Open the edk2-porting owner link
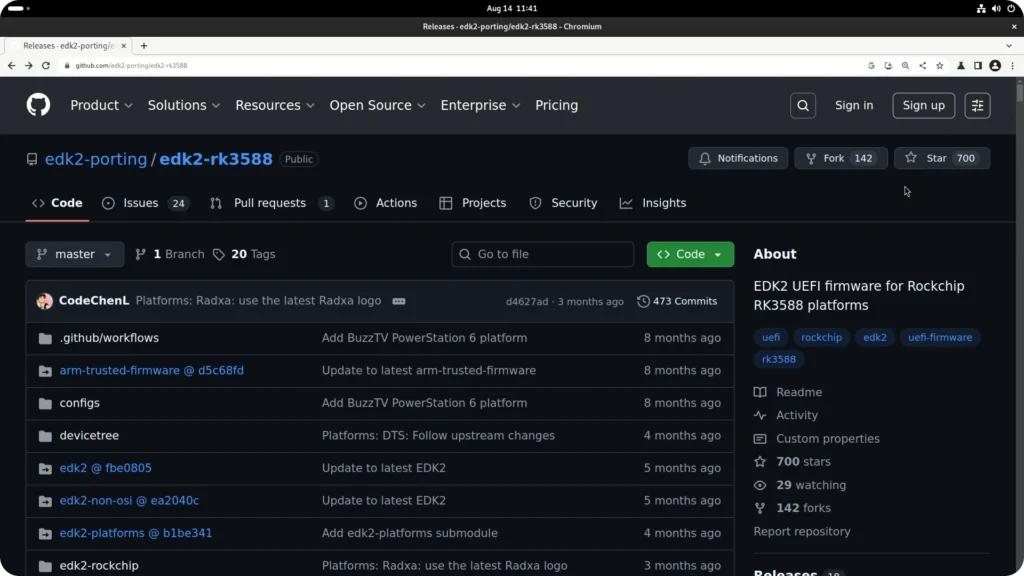 [96, 159]
